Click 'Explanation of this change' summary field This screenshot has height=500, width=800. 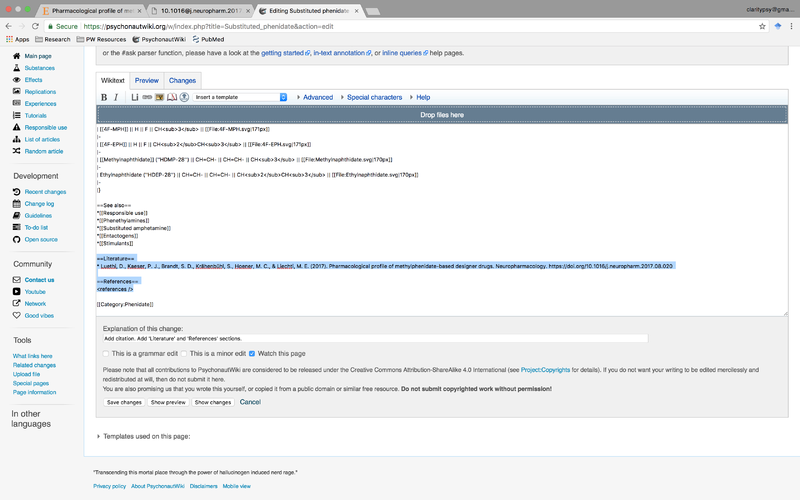375,338
